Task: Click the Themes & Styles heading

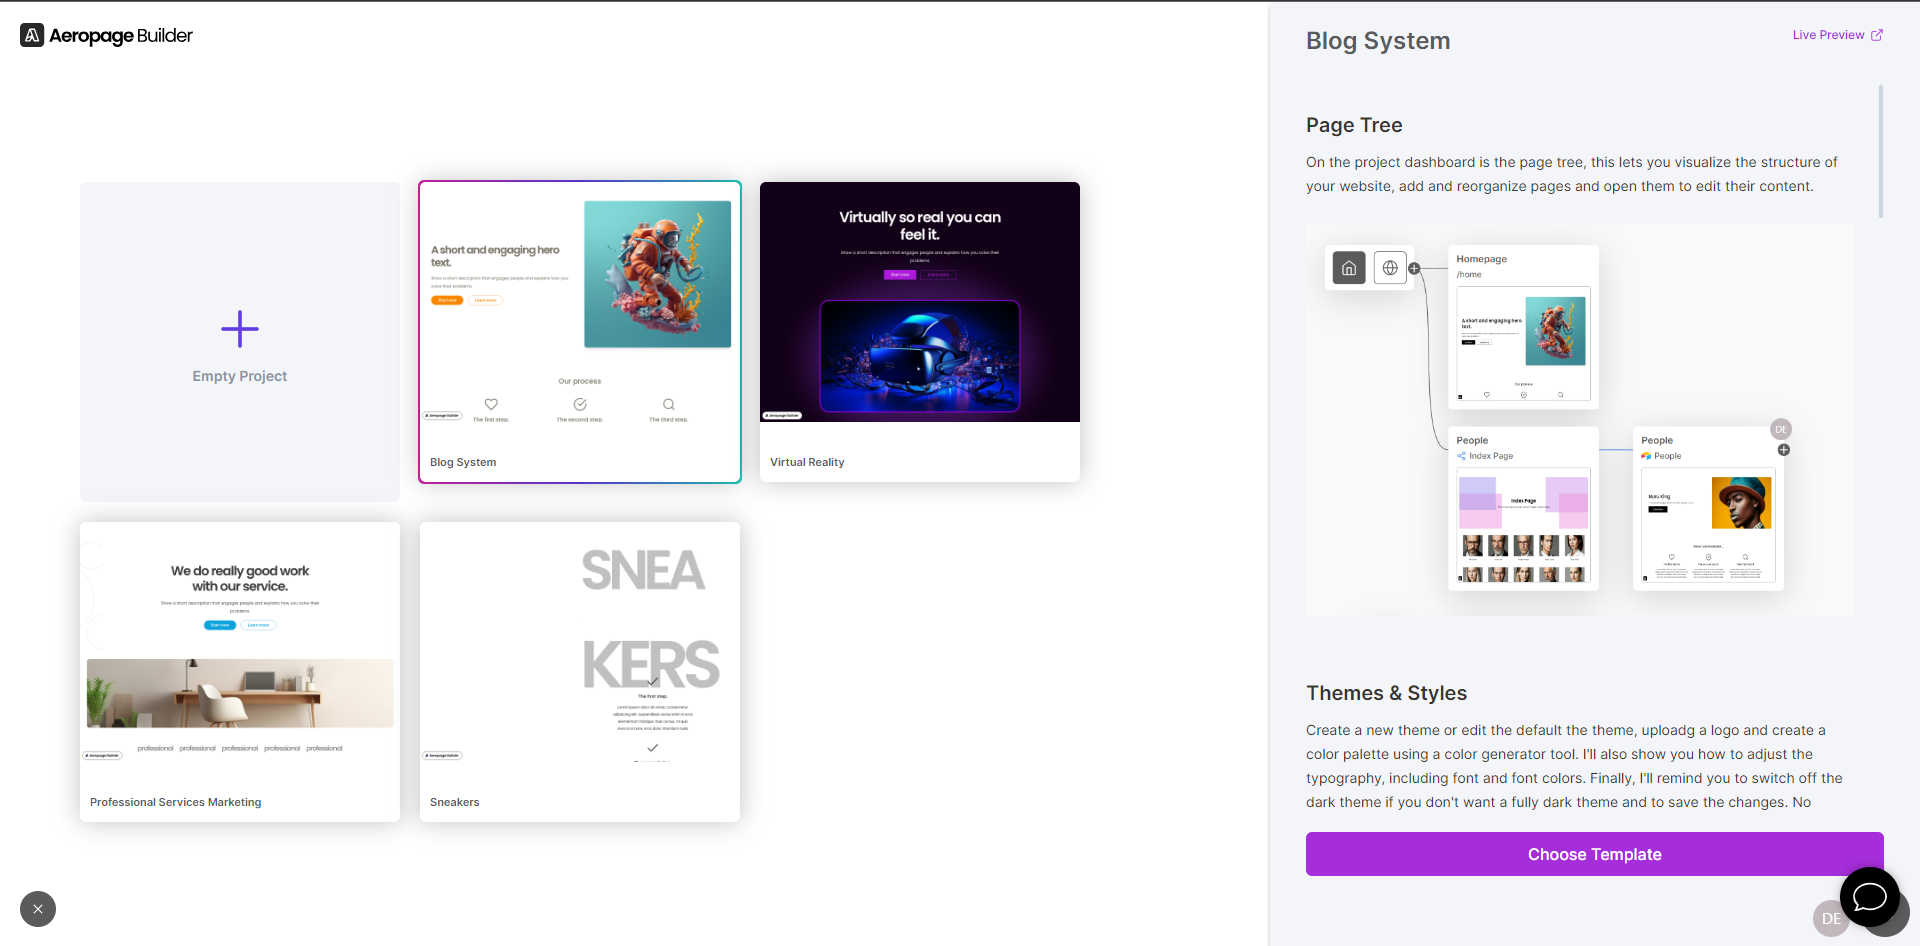Action: [x=1386, y=693]
